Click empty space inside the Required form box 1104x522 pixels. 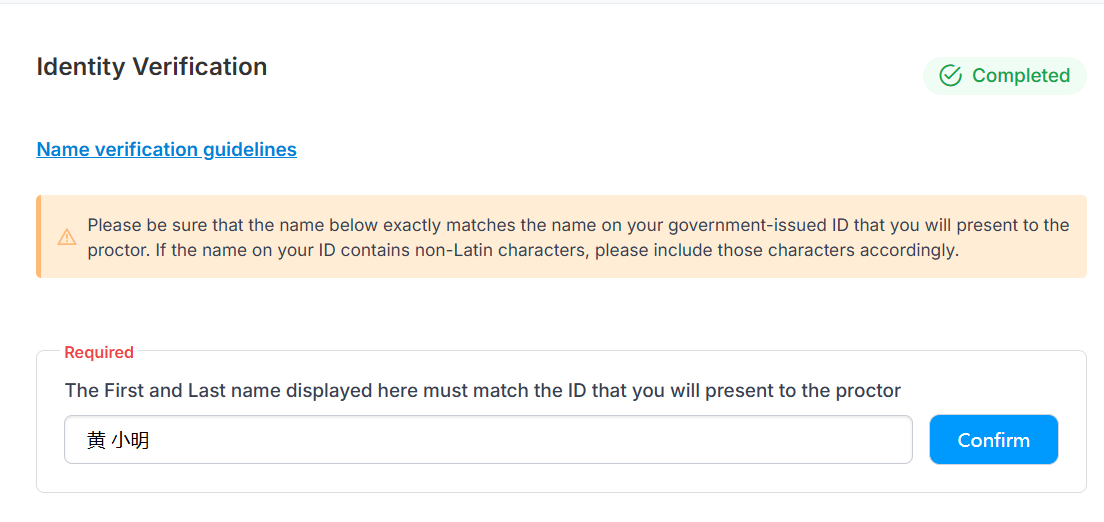[x=561, y=479]
